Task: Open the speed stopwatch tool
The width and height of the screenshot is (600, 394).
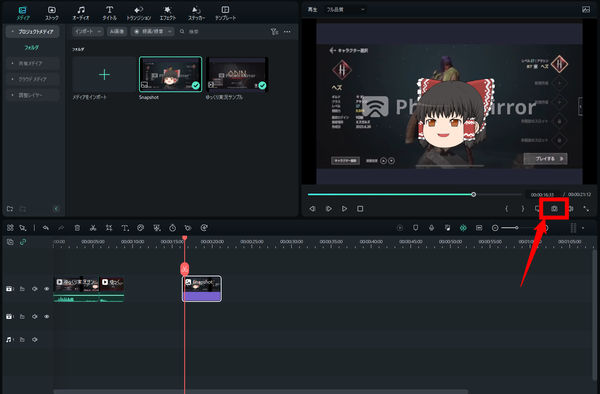Action: (173, 228)
